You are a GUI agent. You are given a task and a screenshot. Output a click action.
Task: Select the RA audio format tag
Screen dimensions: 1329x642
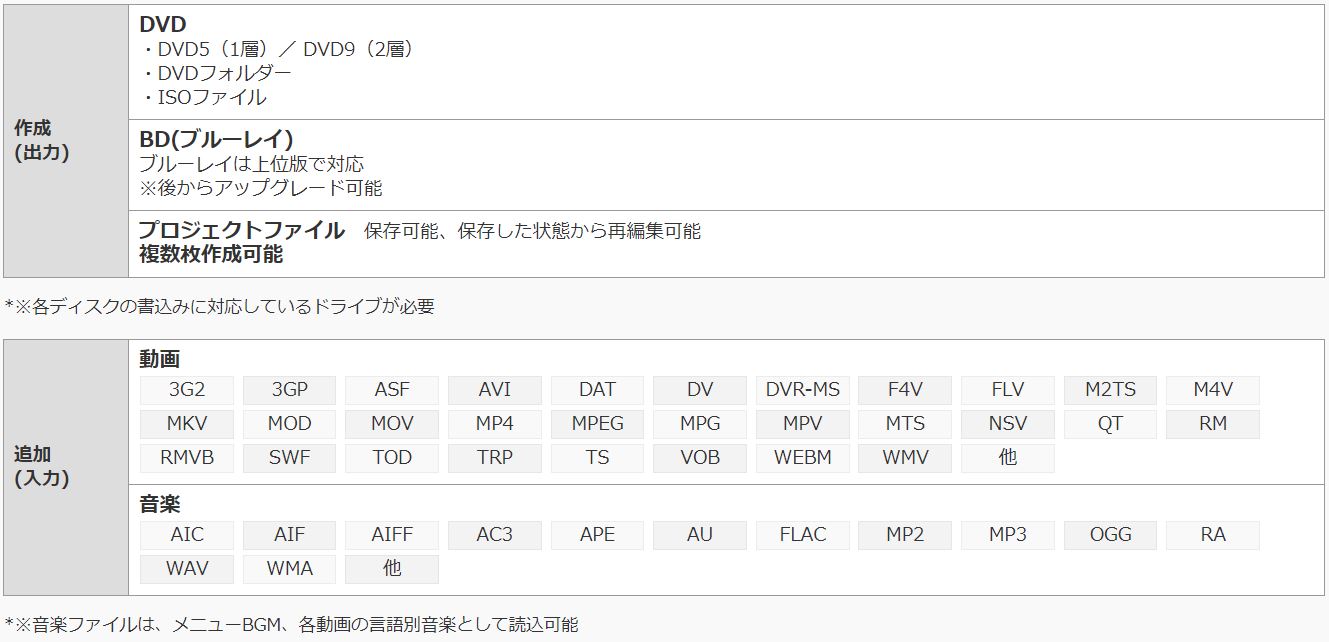tap(1213, 535)
